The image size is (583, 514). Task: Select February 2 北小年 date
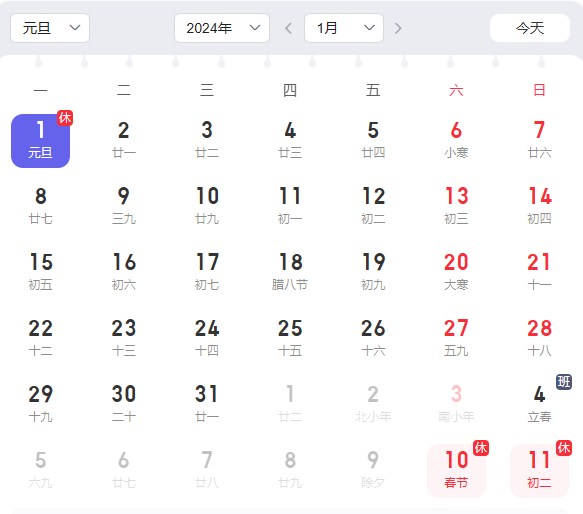(x=373, y=405)
